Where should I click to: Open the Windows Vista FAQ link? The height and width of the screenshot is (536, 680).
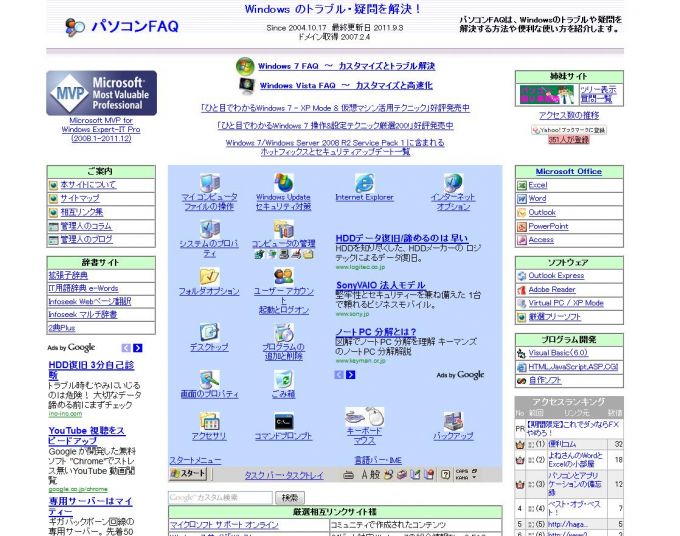point(346,85)
